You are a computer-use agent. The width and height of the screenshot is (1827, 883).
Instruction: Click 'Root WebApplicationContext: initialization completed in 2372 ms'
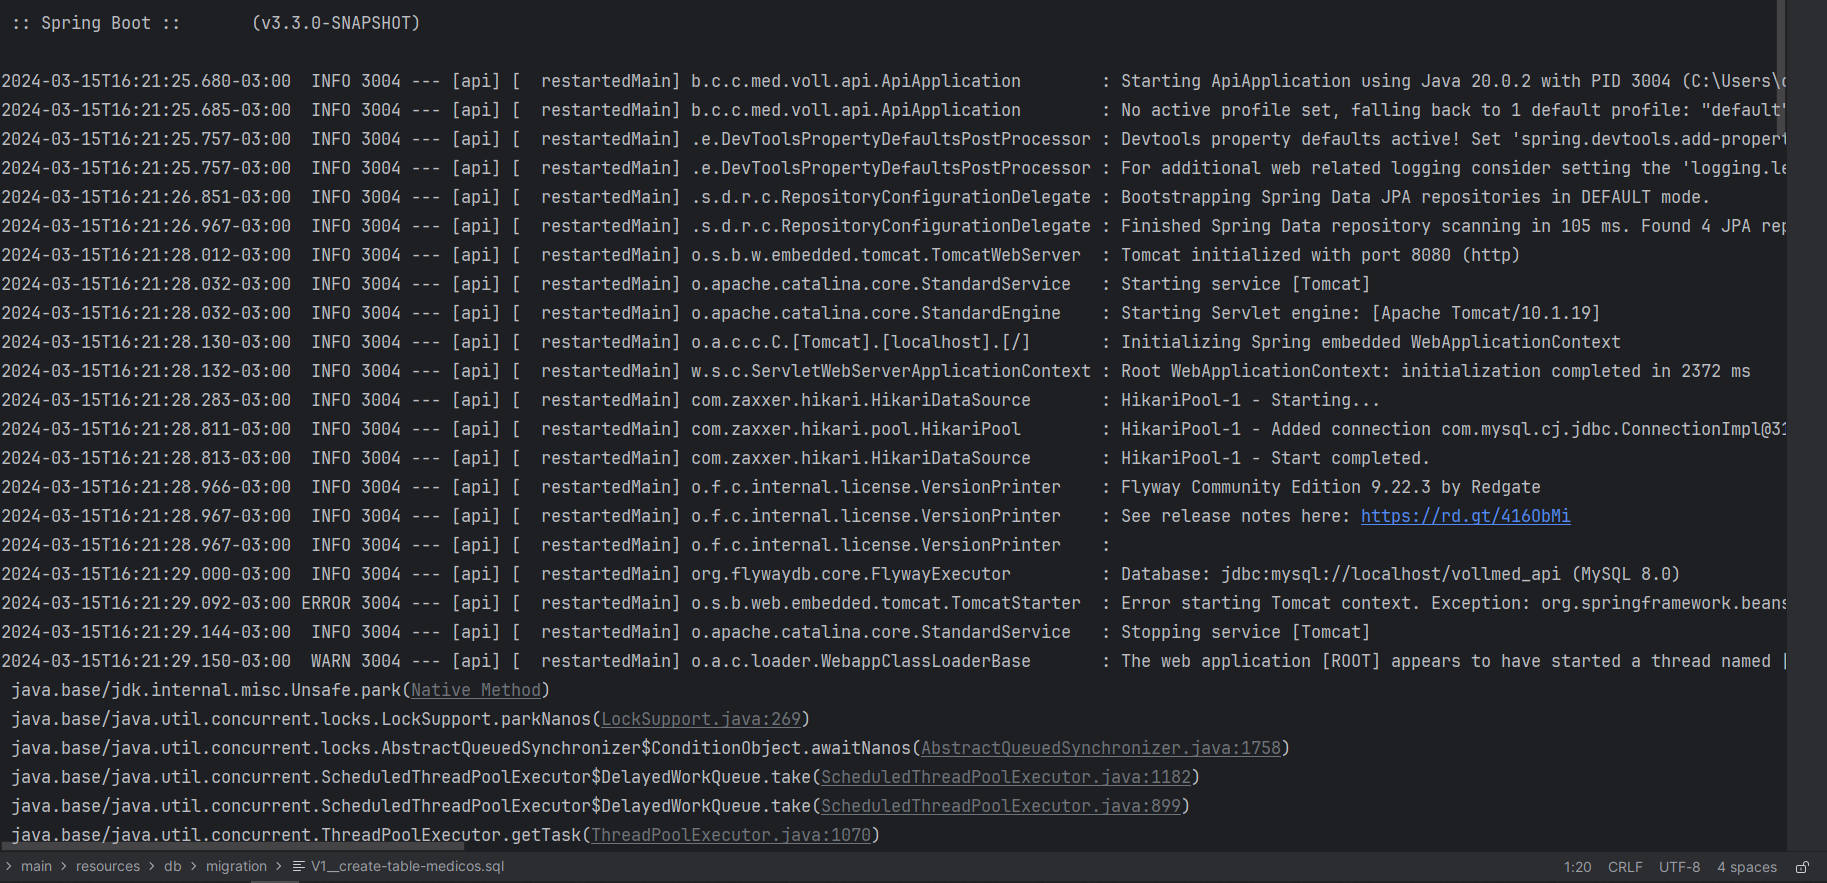pos(1435,371)
